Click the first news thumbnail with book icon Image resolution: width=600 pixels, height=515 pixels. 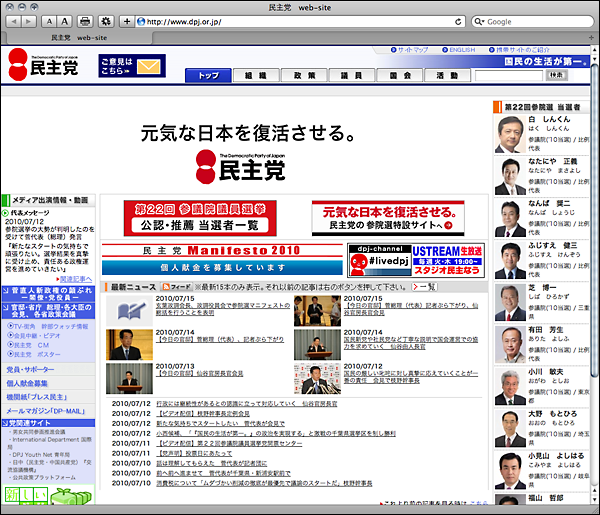126,311
